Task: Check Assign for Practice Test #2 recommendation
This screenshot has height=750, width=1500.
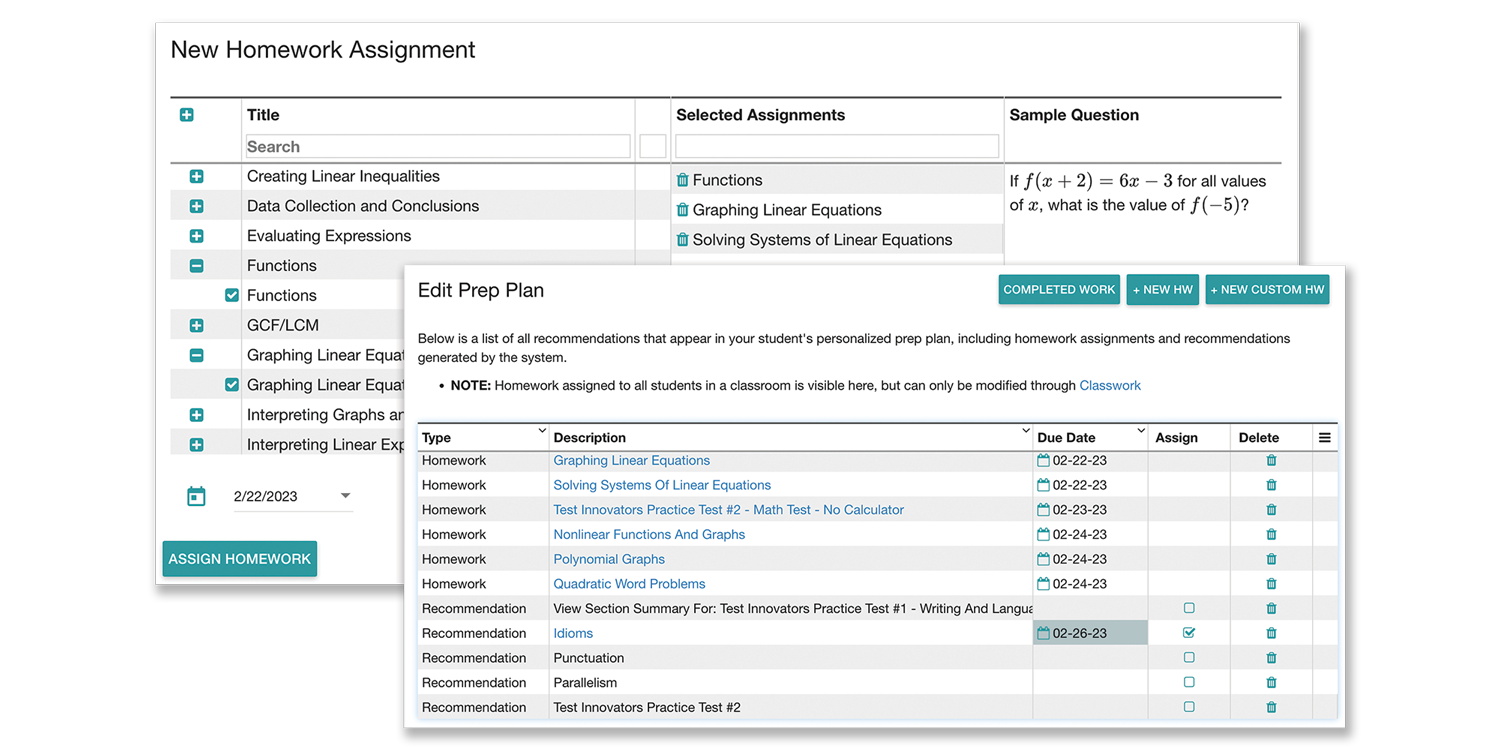Action: pyautogui.click(x=1189, y=707)
